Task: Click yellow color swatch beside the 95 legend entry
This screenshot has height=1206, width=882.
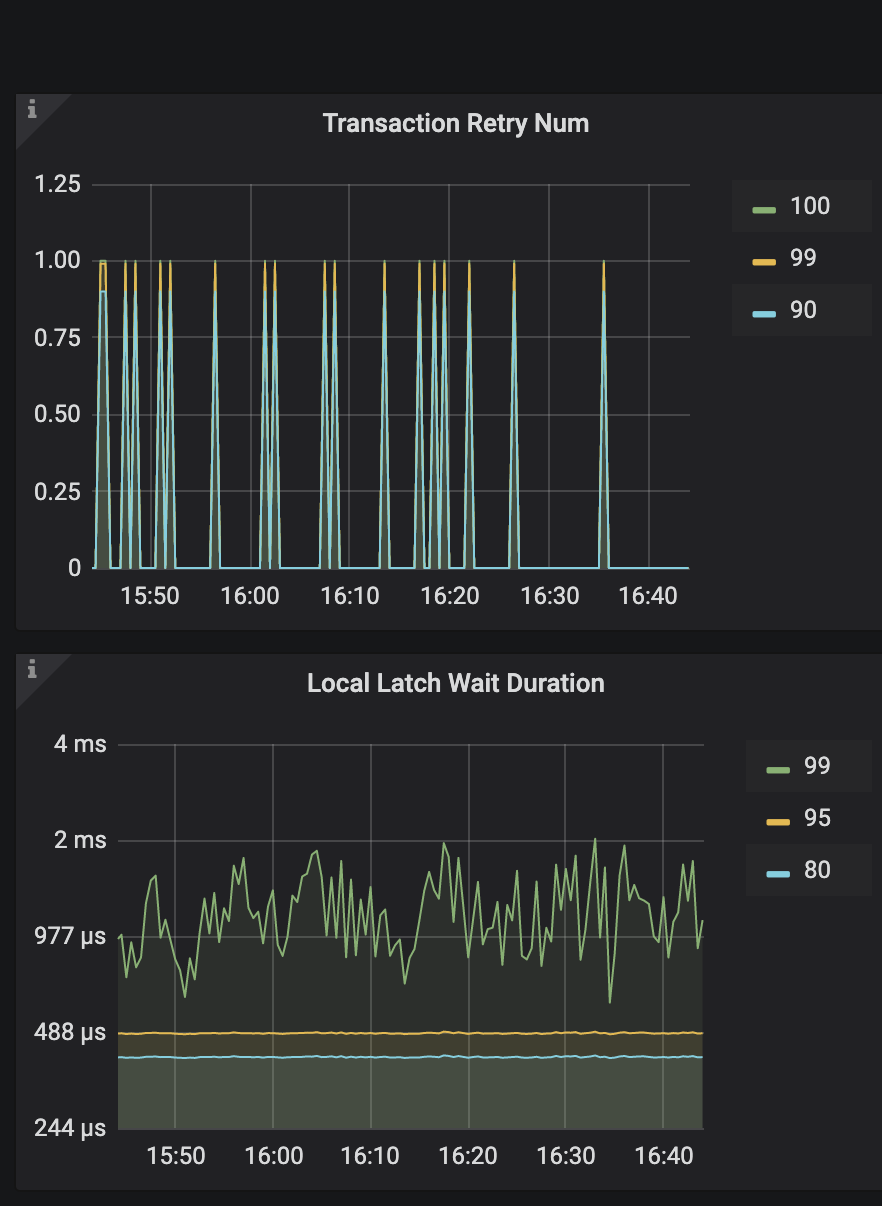Action: (x=778, y=820)
